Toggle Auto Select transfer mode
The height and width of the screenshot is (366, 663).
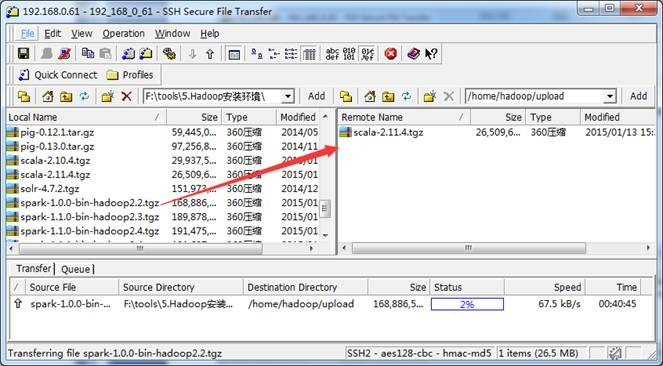coord(367,54)
